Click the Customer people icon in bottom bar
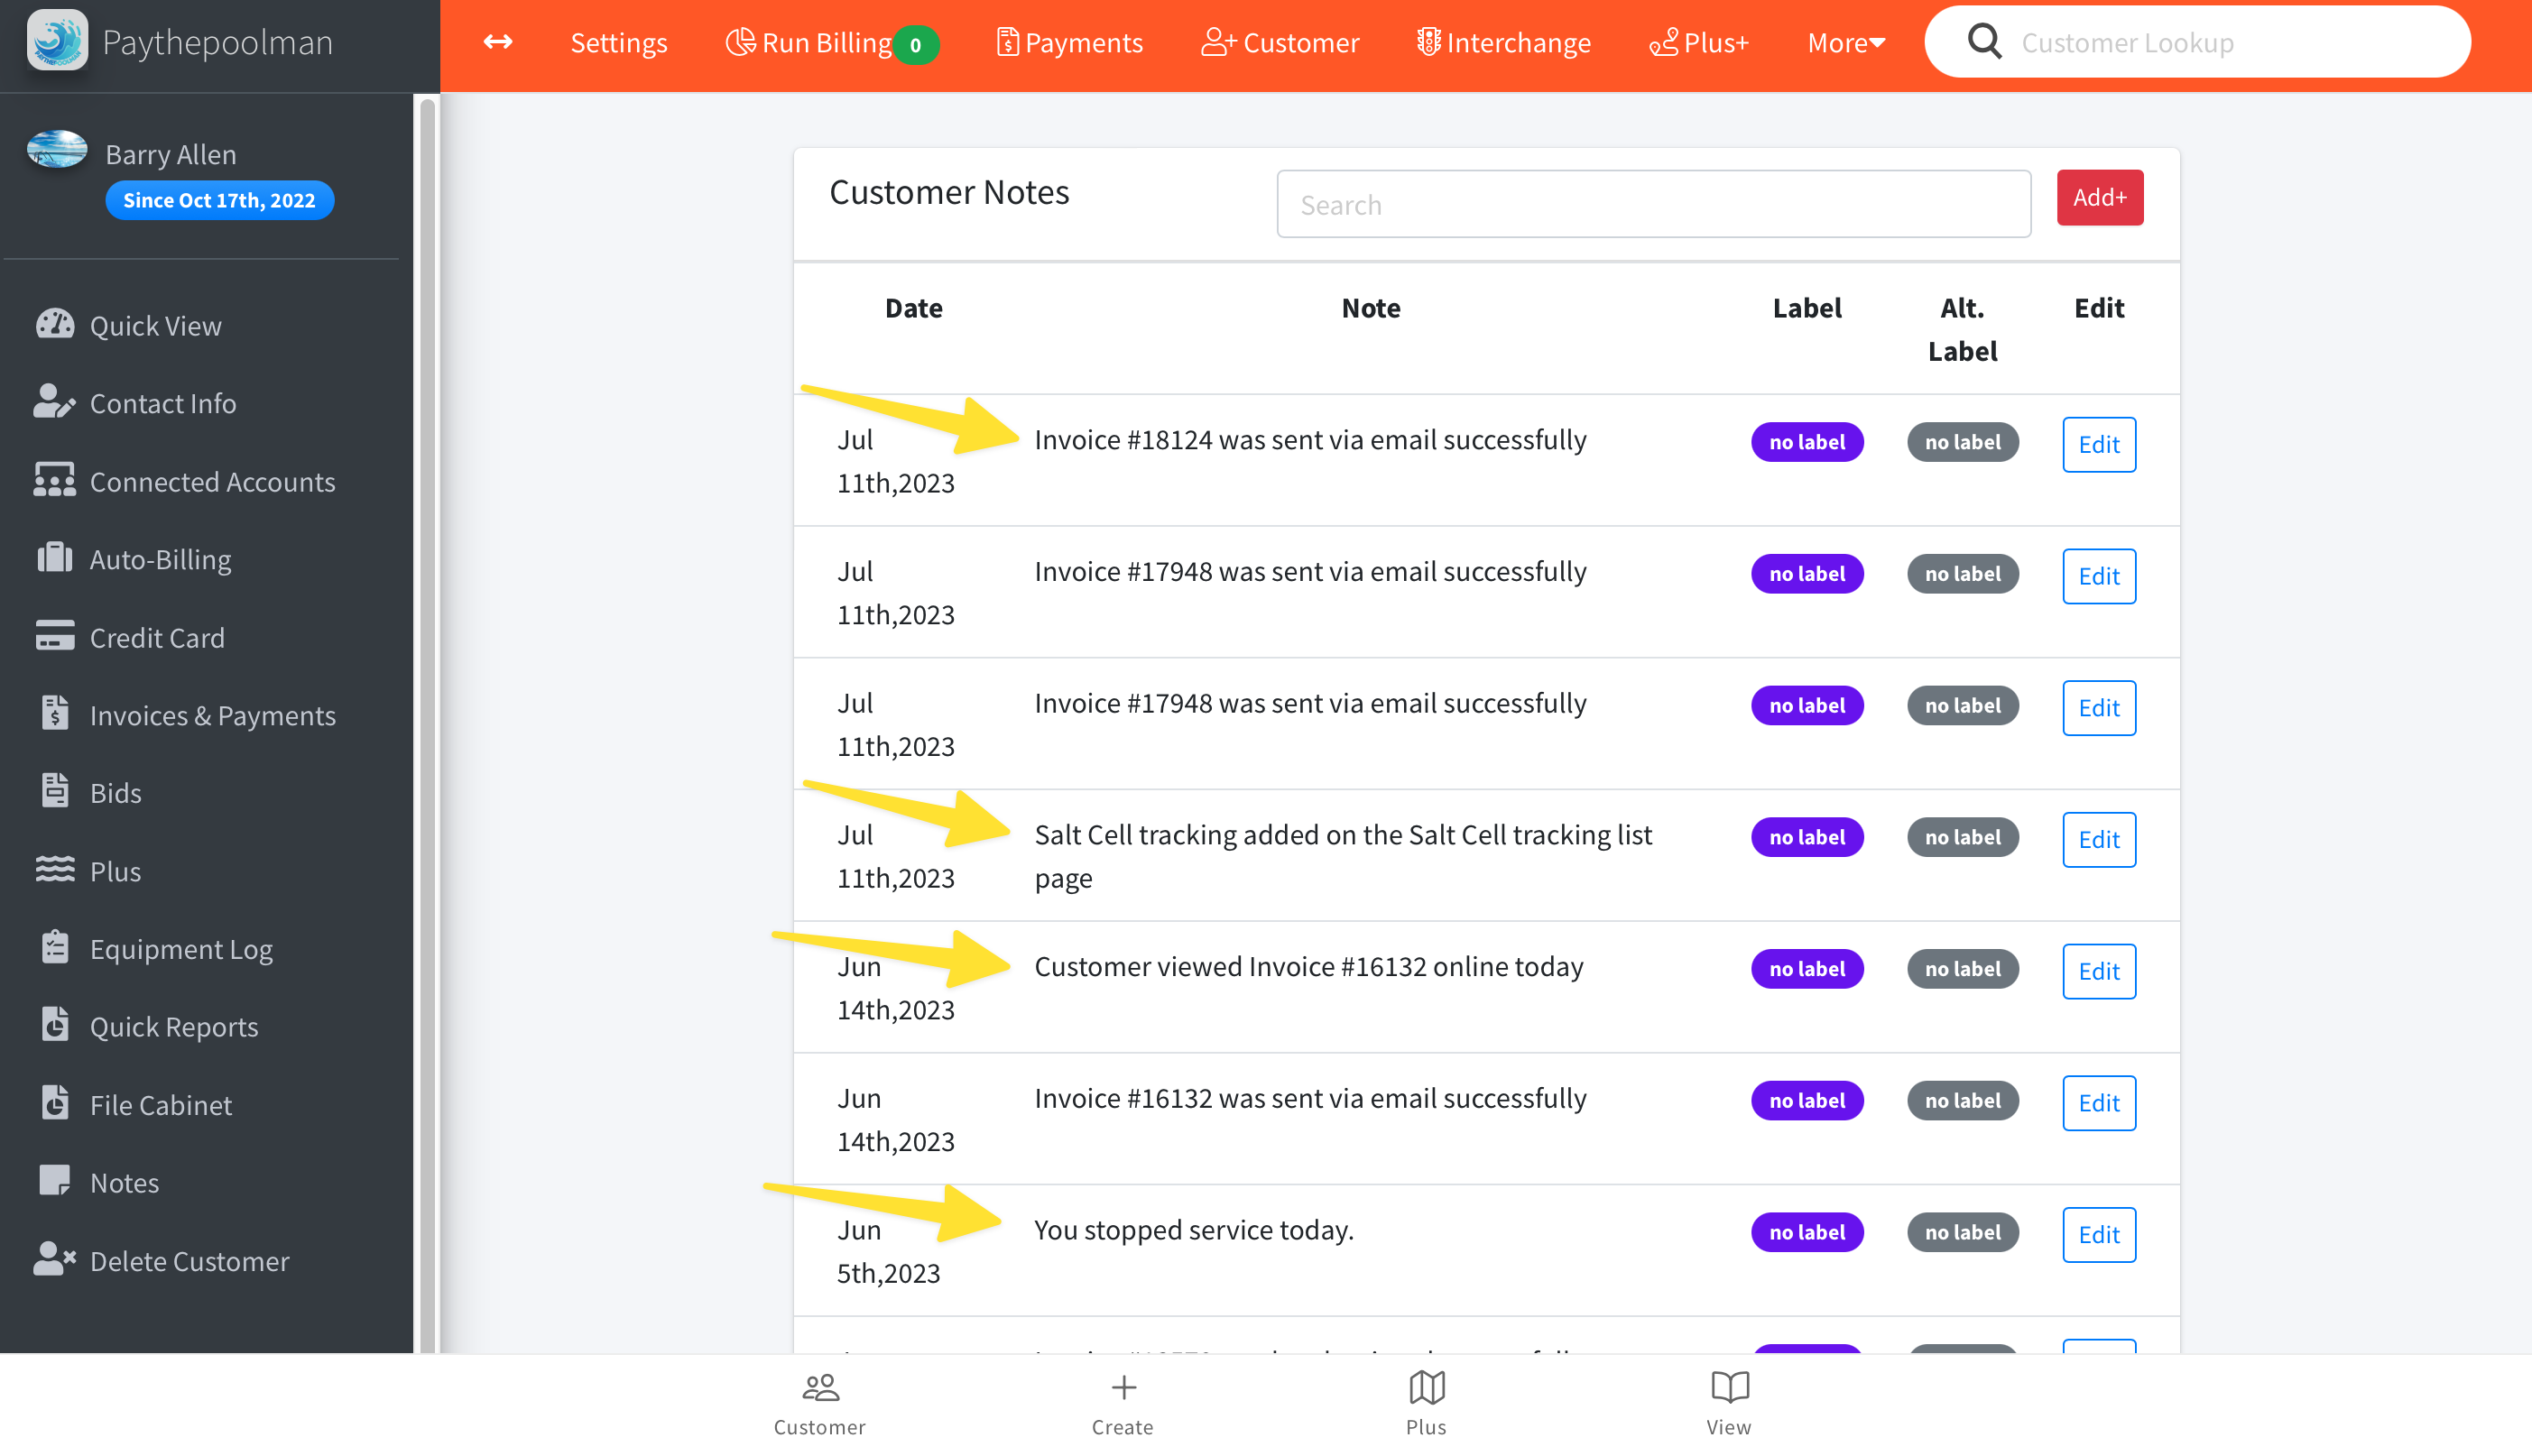This screenshot has height=1456, width=2532. [x=820, y=1387]
